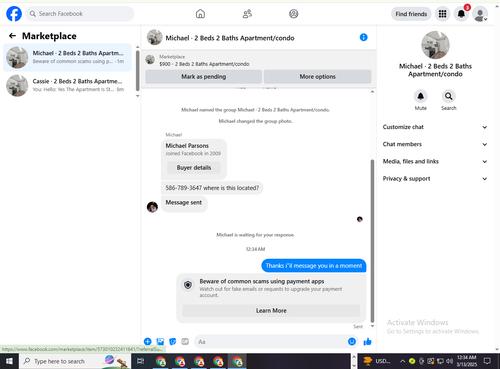This screenshot has width=500, height=369.
Task: Go to the Home feed icon
Action: click(200, 14)
